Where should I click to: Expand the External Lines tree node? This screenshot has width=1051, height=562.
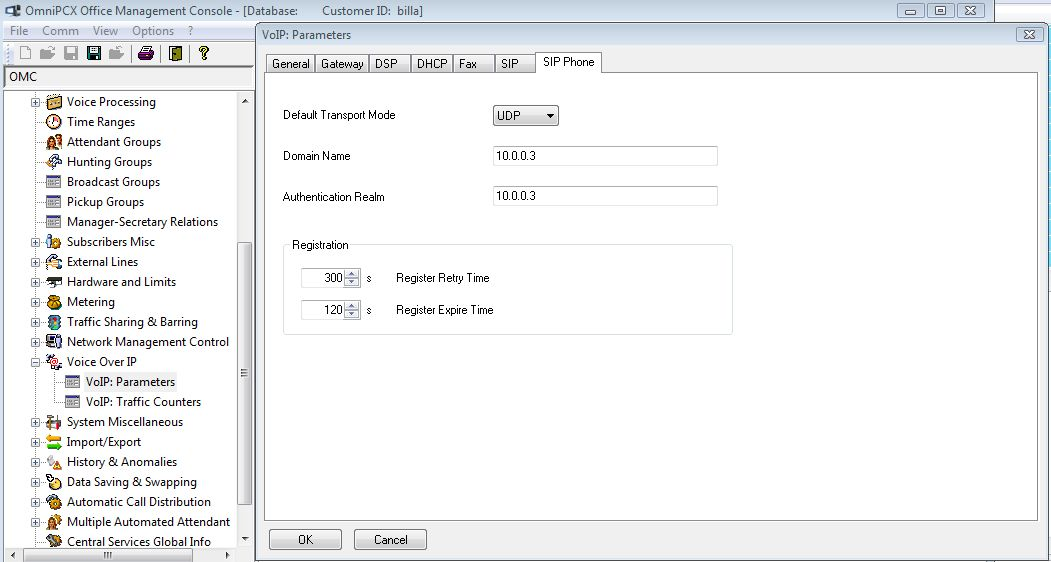pos(36,262)
